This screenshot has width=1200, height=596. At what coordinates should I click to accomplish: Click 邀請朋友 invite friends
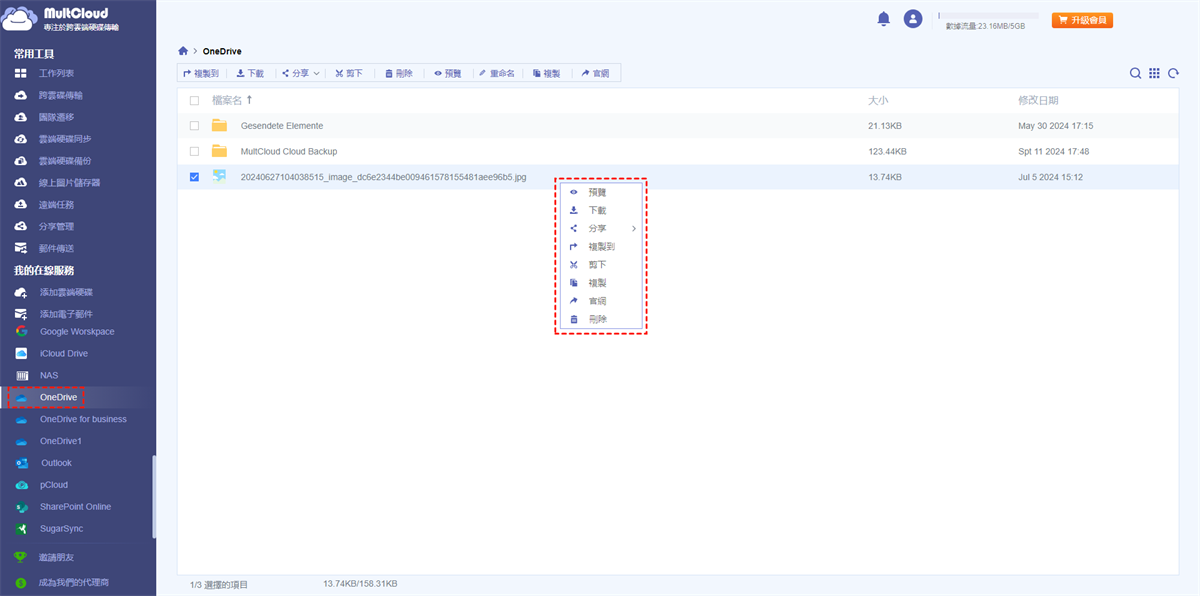pyautogui.click(x=58, y=557)
